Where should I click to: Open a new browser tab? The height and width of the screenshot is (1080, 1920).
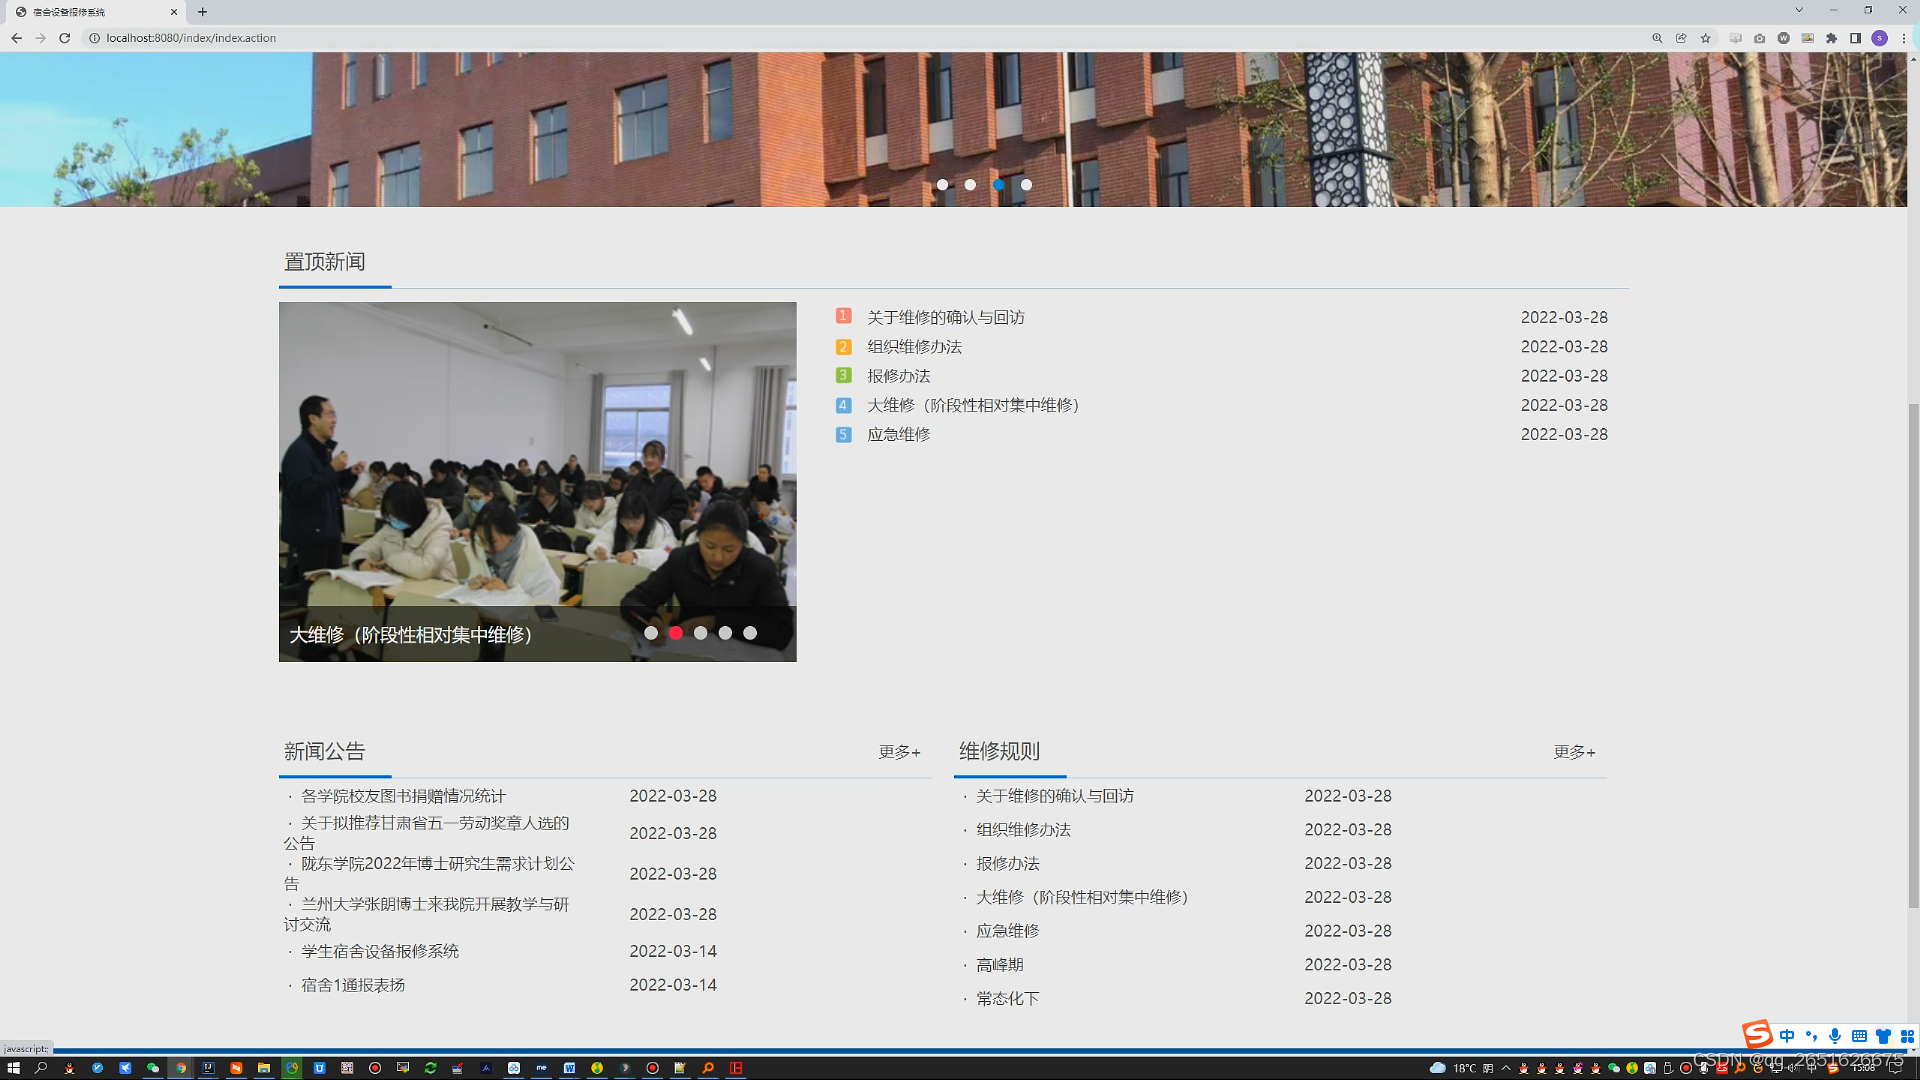202,12
